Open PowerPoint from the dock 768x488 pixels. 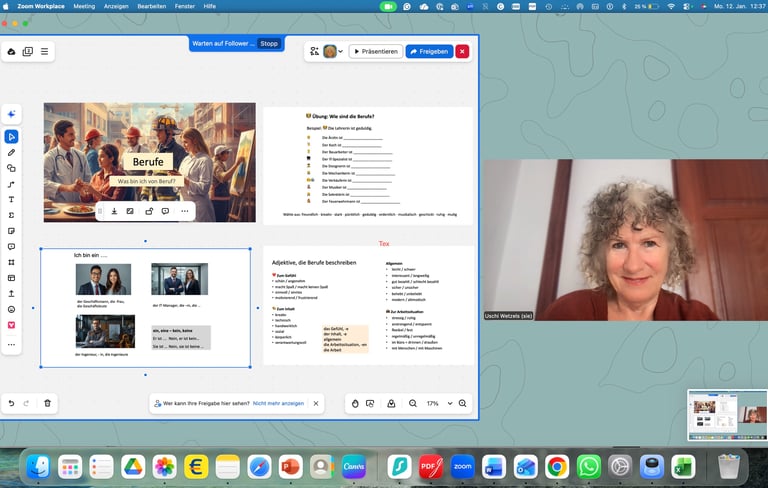coord(290,467)
